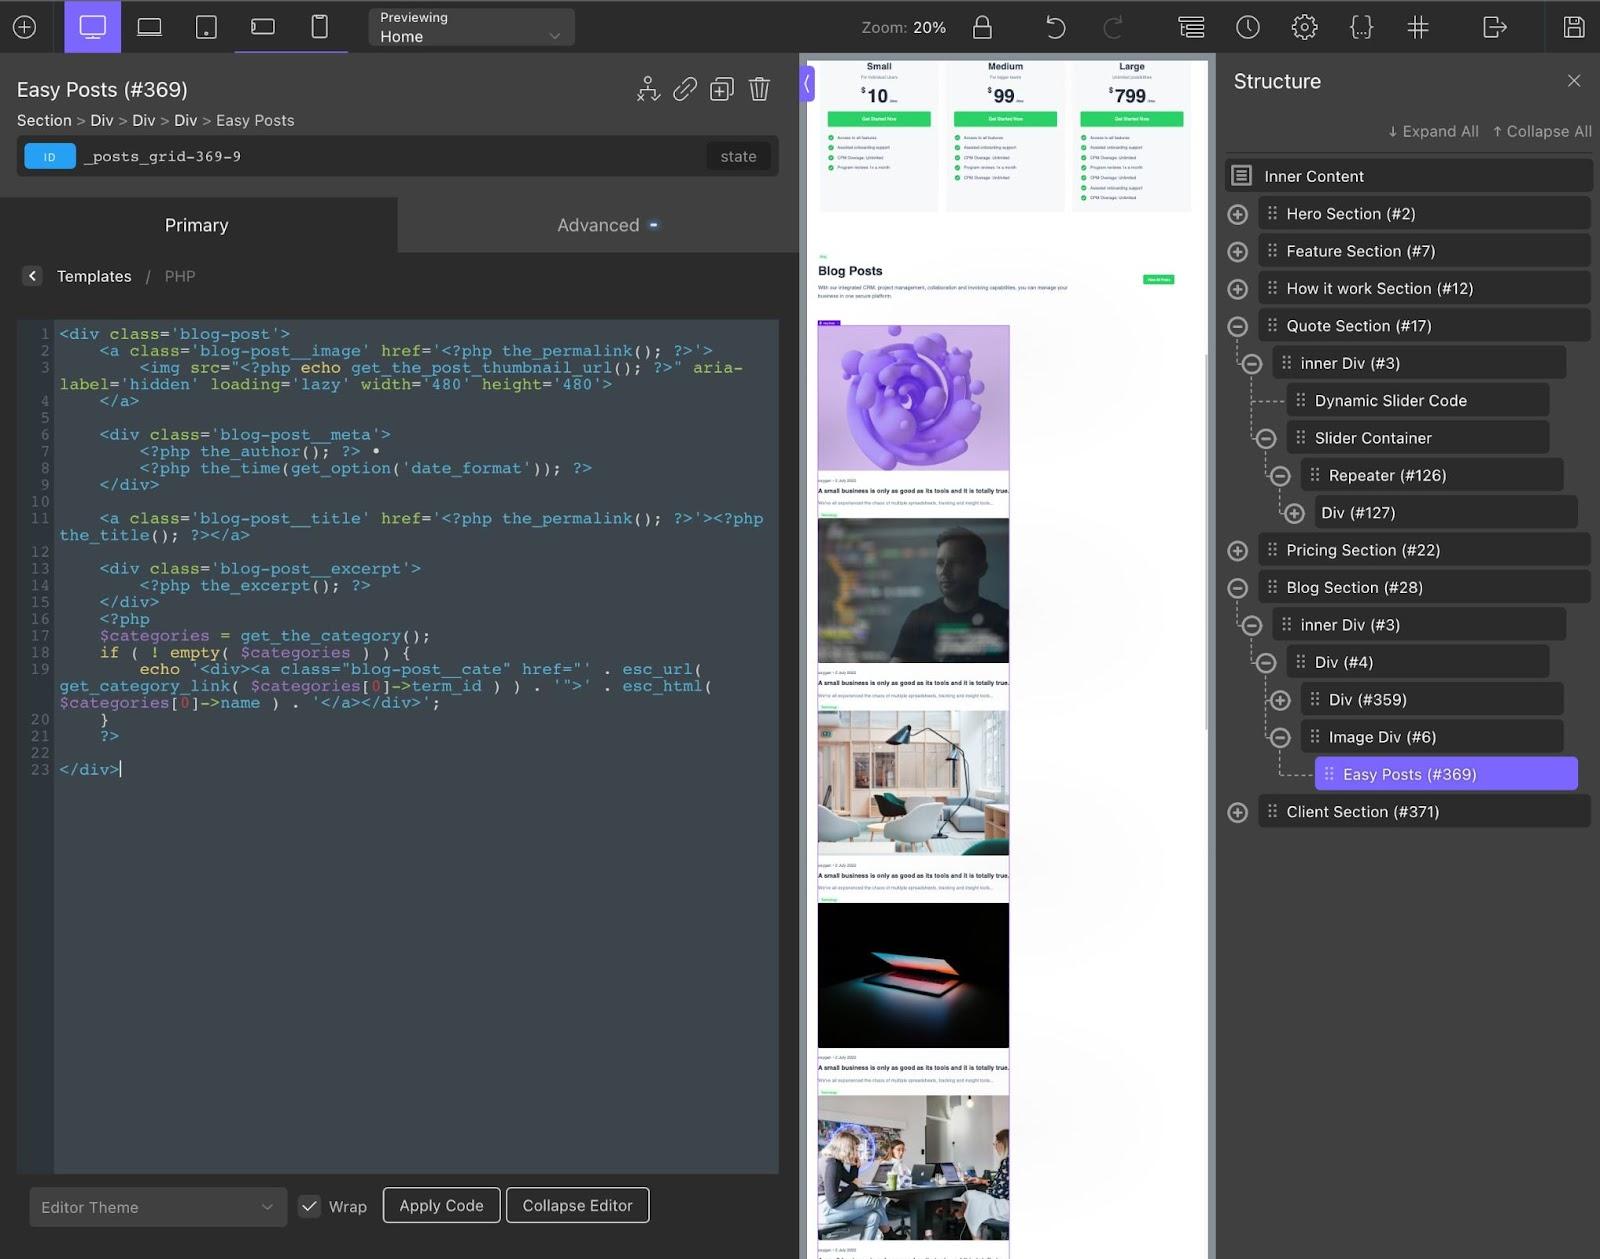Click the Add element plus icon
This screenshot has width=1600, height=1259.
pos(24,27)
